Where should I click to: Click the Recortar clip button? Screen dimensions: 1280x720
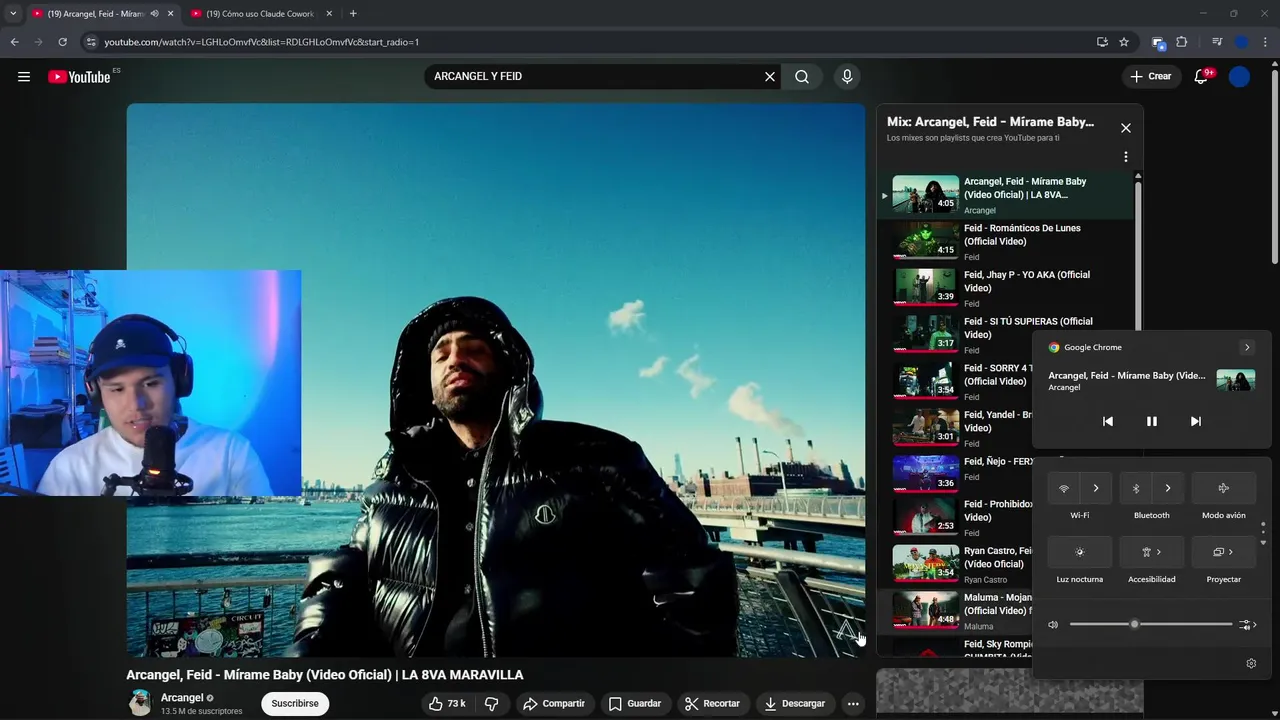tap(712, 704)
